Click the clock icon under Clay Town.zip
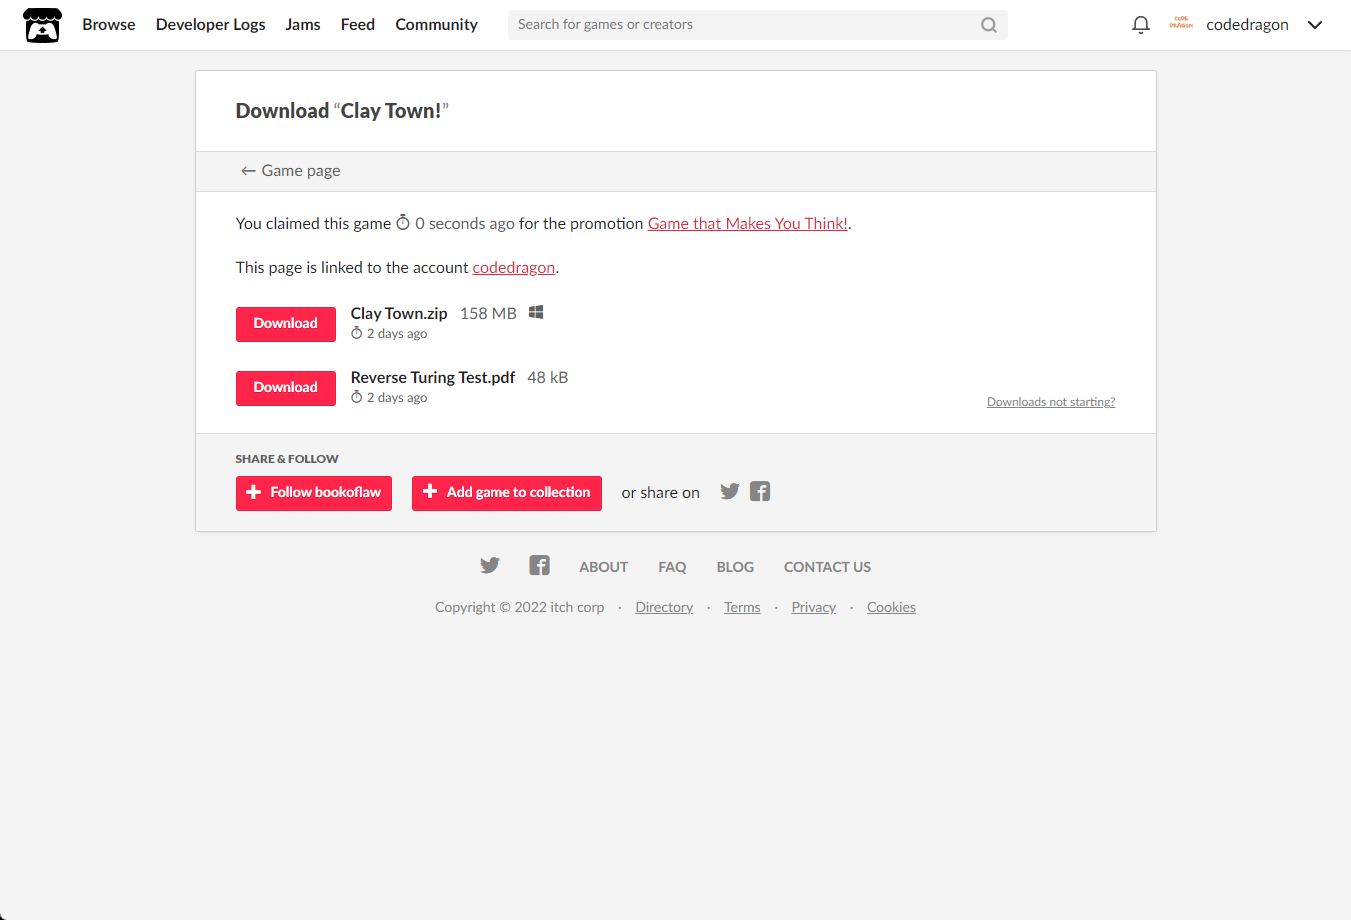This screenshot has height=920, width=1351. point(356,333)
